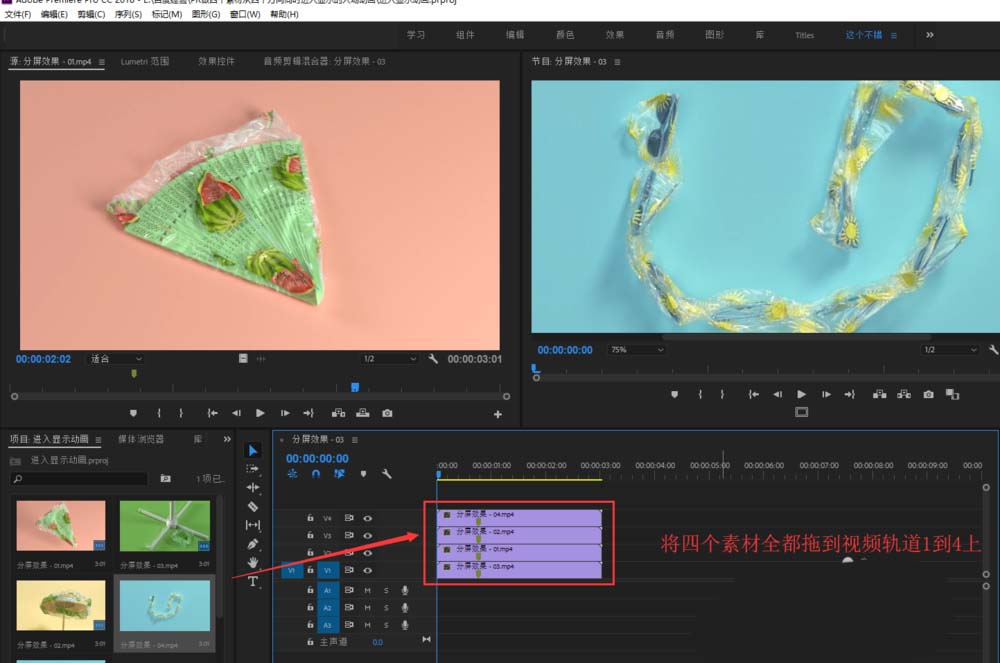Image resolution: width=1000 pixels, height=663 pixels.
Task: Play the Program monitor sequence
Action: point(801,395)
